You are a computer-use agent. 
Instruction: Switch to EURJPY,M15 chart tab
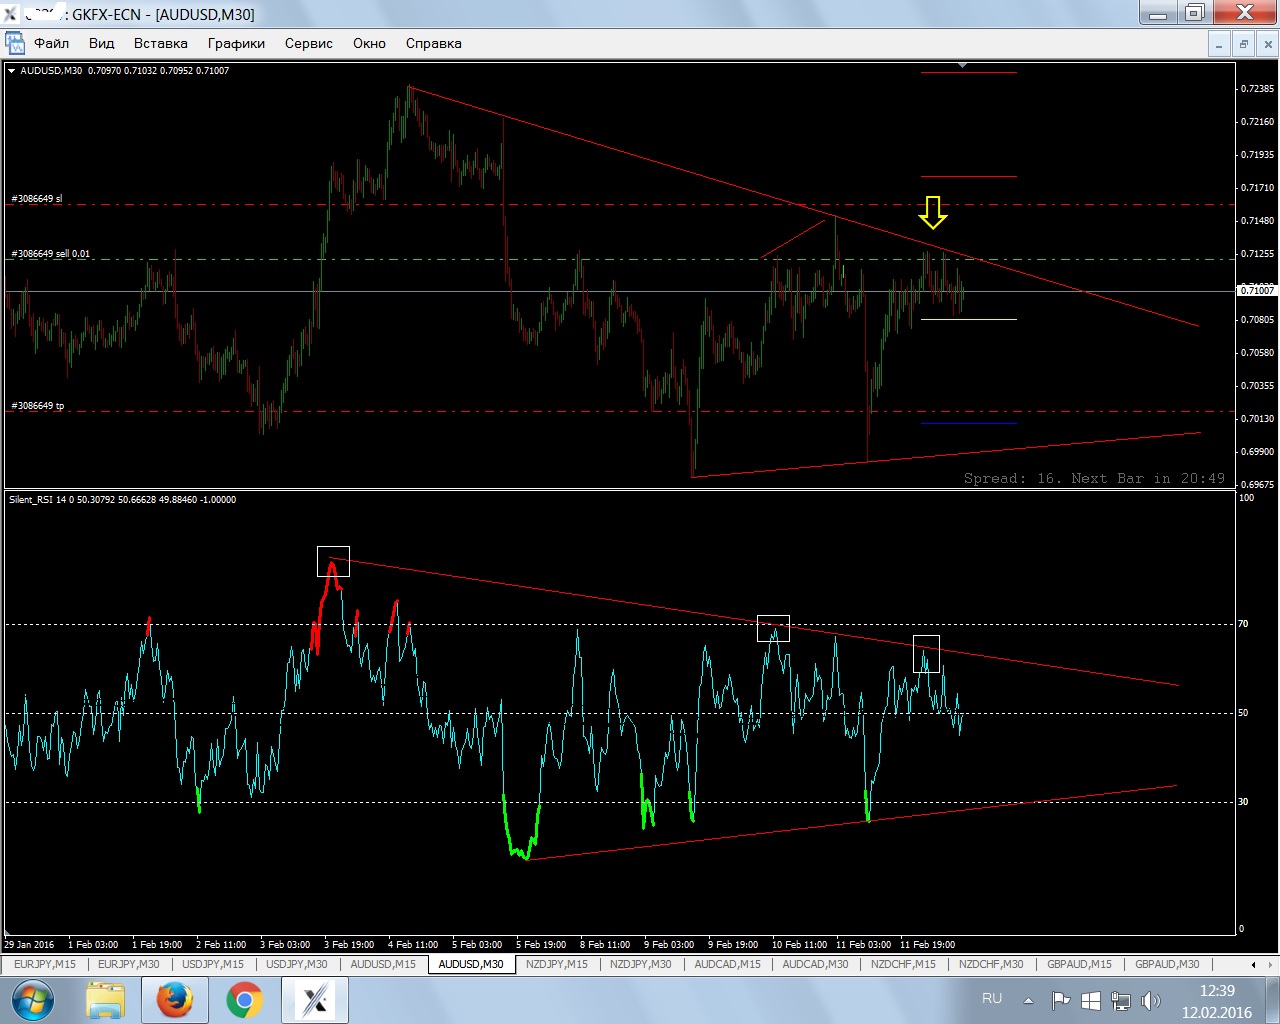tap(44, 964)
